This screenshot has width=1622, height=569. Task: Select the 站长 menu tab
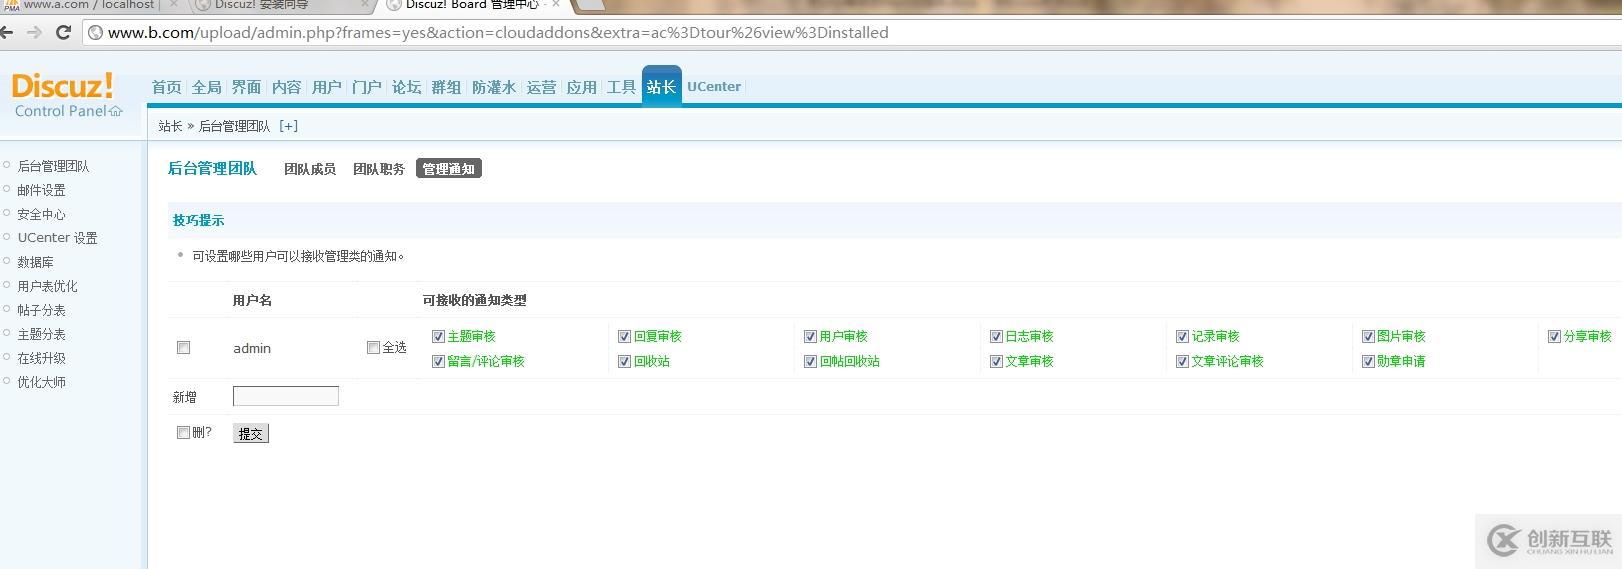pyautogui.click(x=661, y=87)
